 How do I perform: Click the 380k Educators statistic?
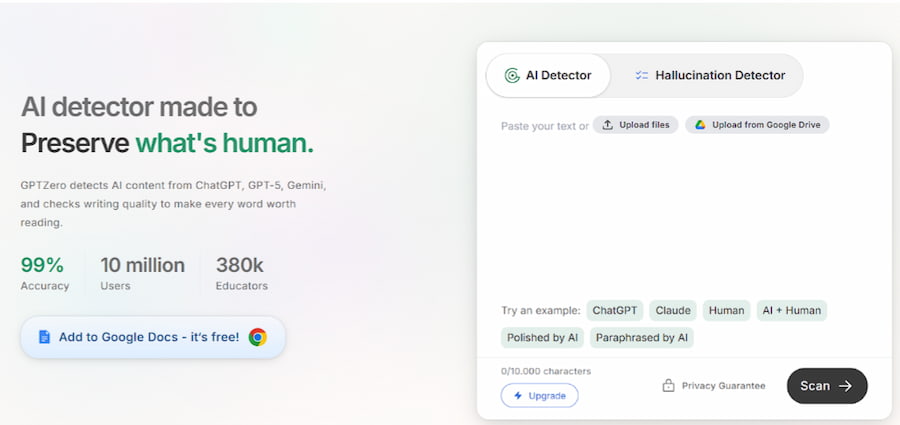(x=242, y=273)
